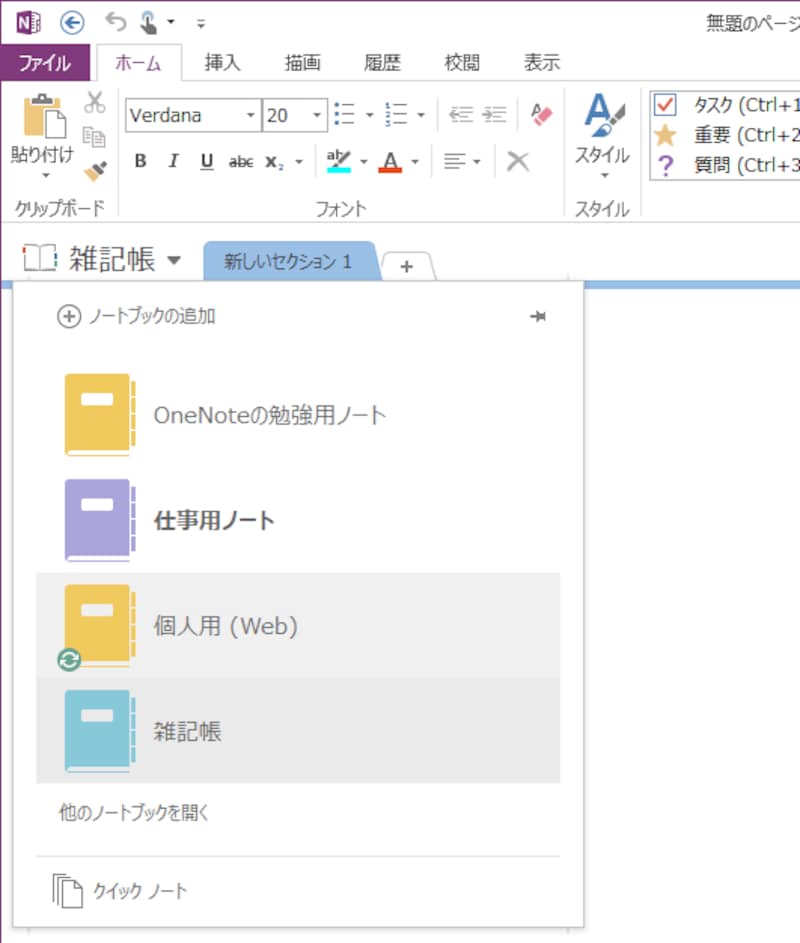Screen dimensions: 800x943
Task: Open the 雑記帳 notebook dropdown
Action: (x=174, y=258)
